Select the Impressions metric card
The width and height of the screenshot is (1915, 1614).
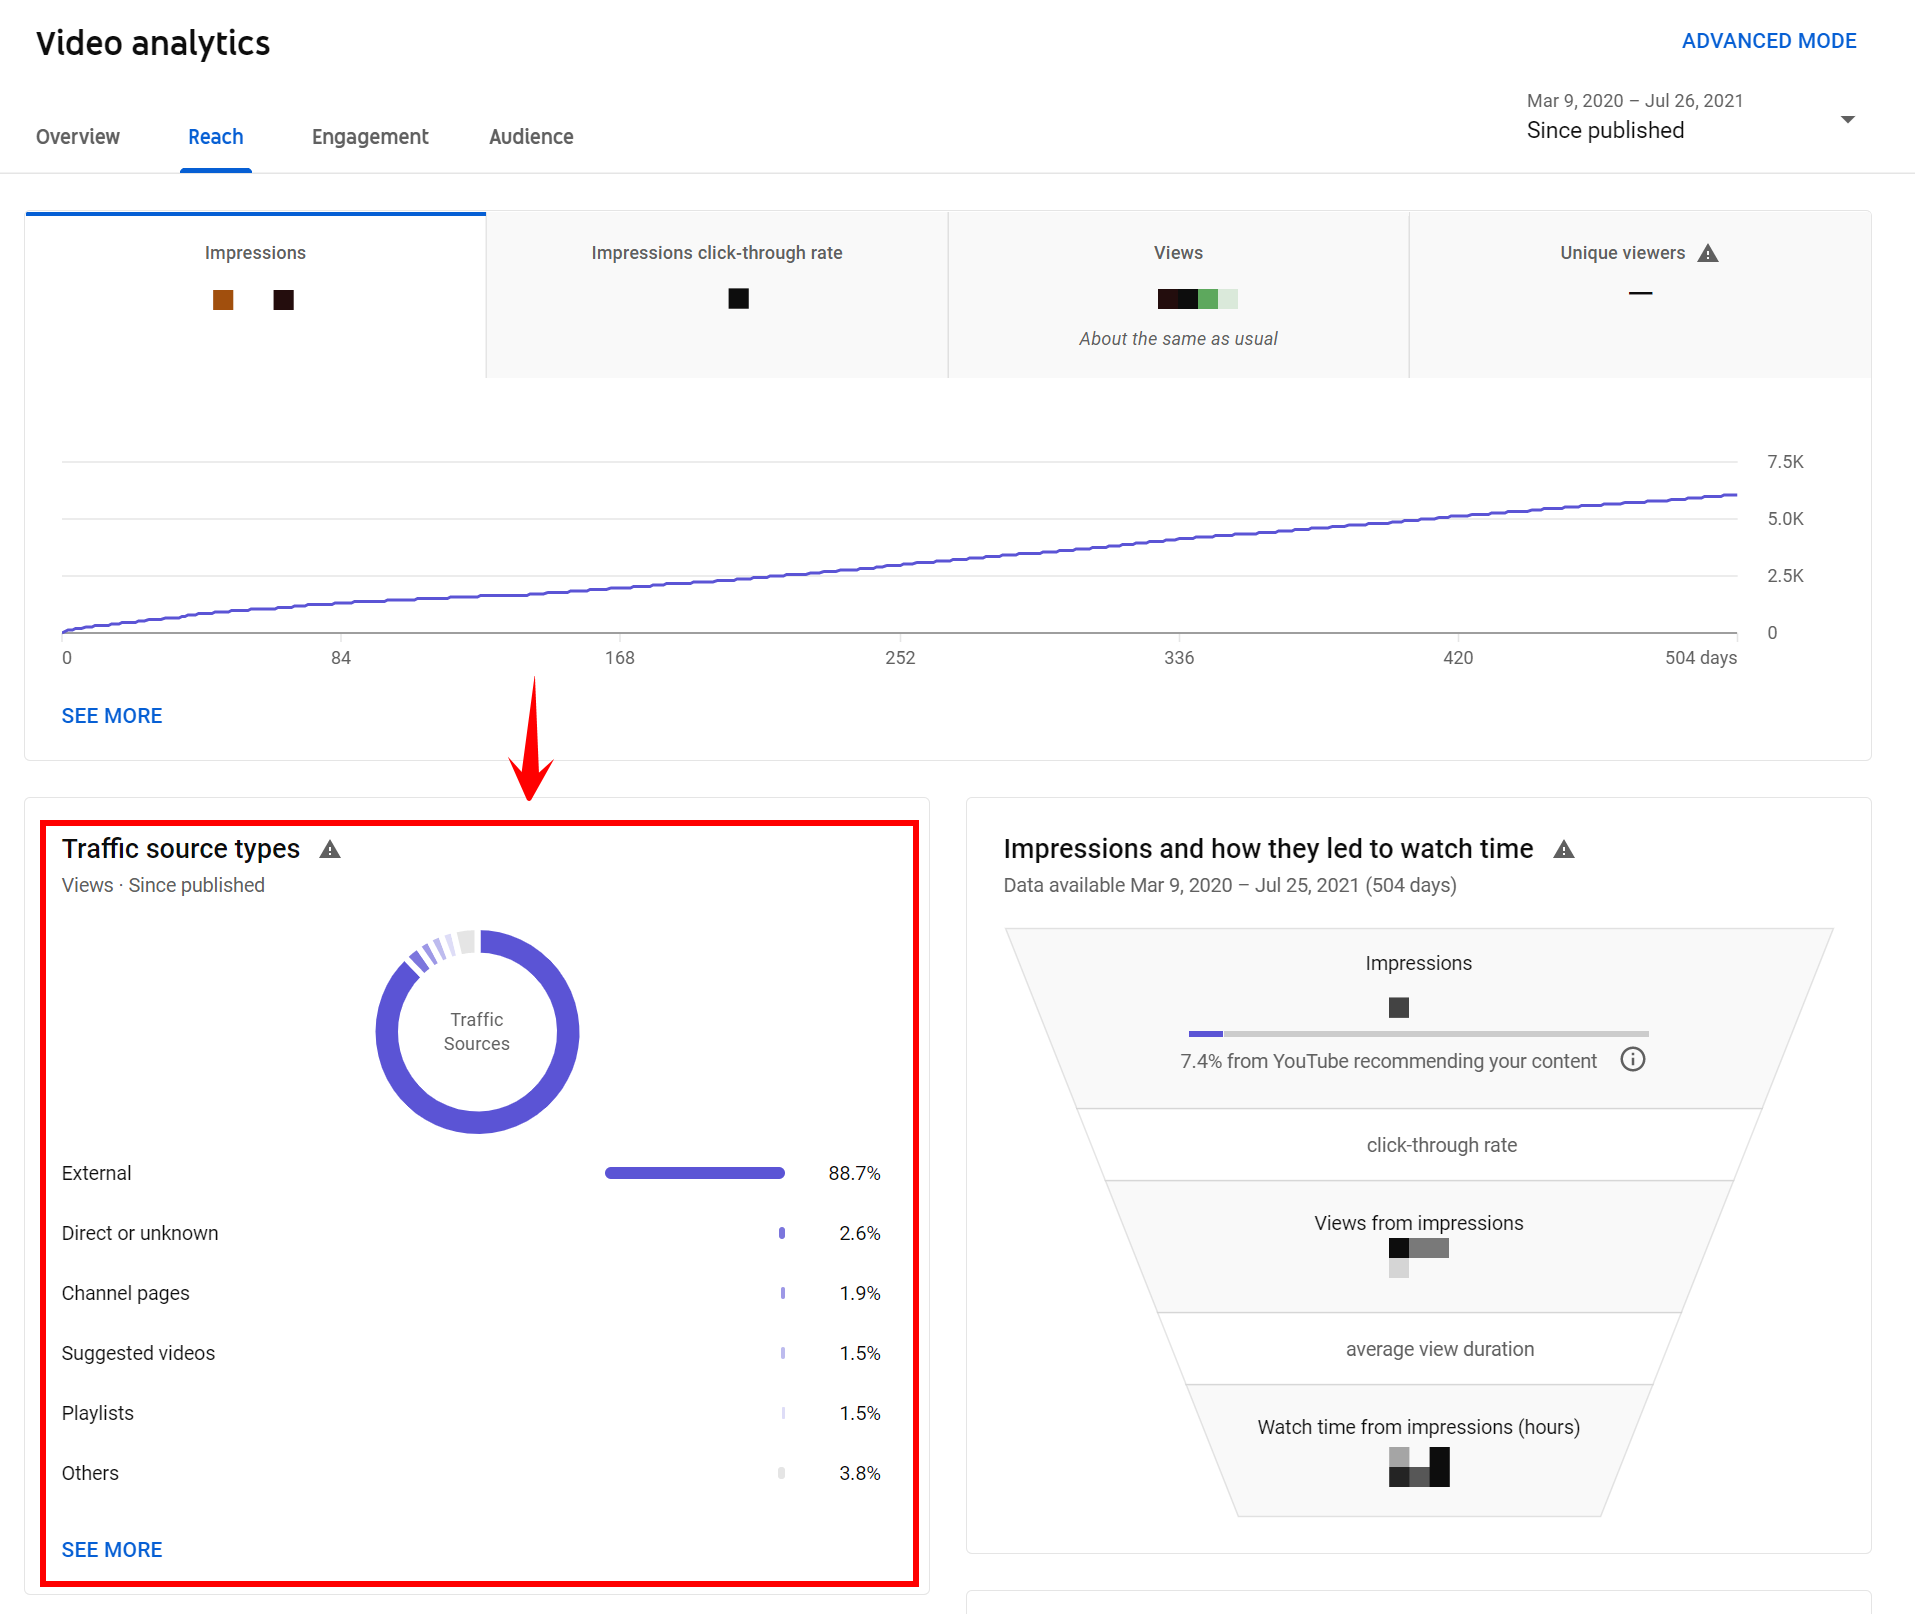255,294
